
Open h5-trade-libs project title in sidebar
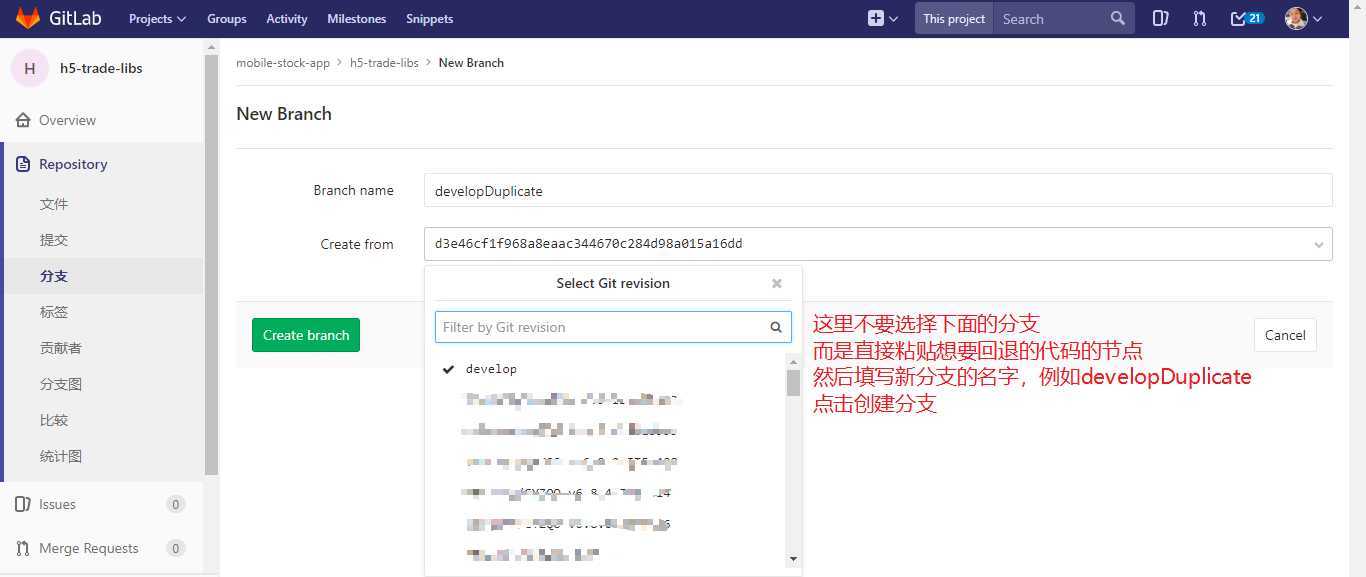[x=101, y=68]
